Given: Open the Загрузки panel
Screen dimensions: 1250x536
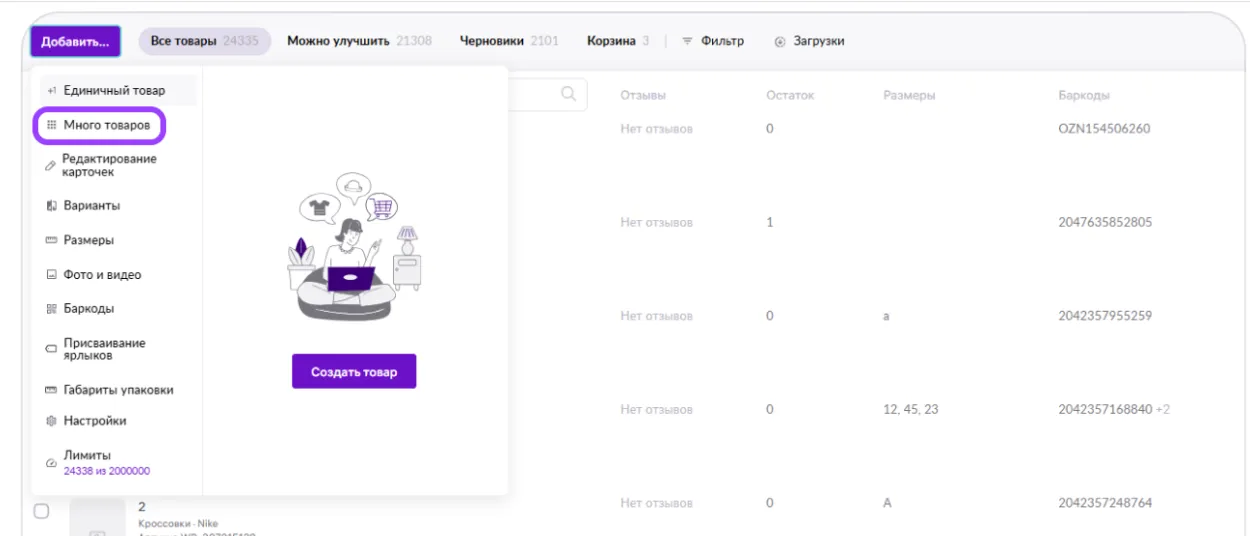Looking at the screenshot, I should pyautogui.click(x=809, y=42).
